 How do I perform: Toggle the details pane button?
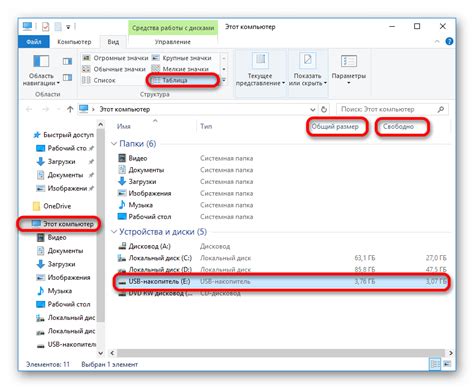(x=67, y=78)
